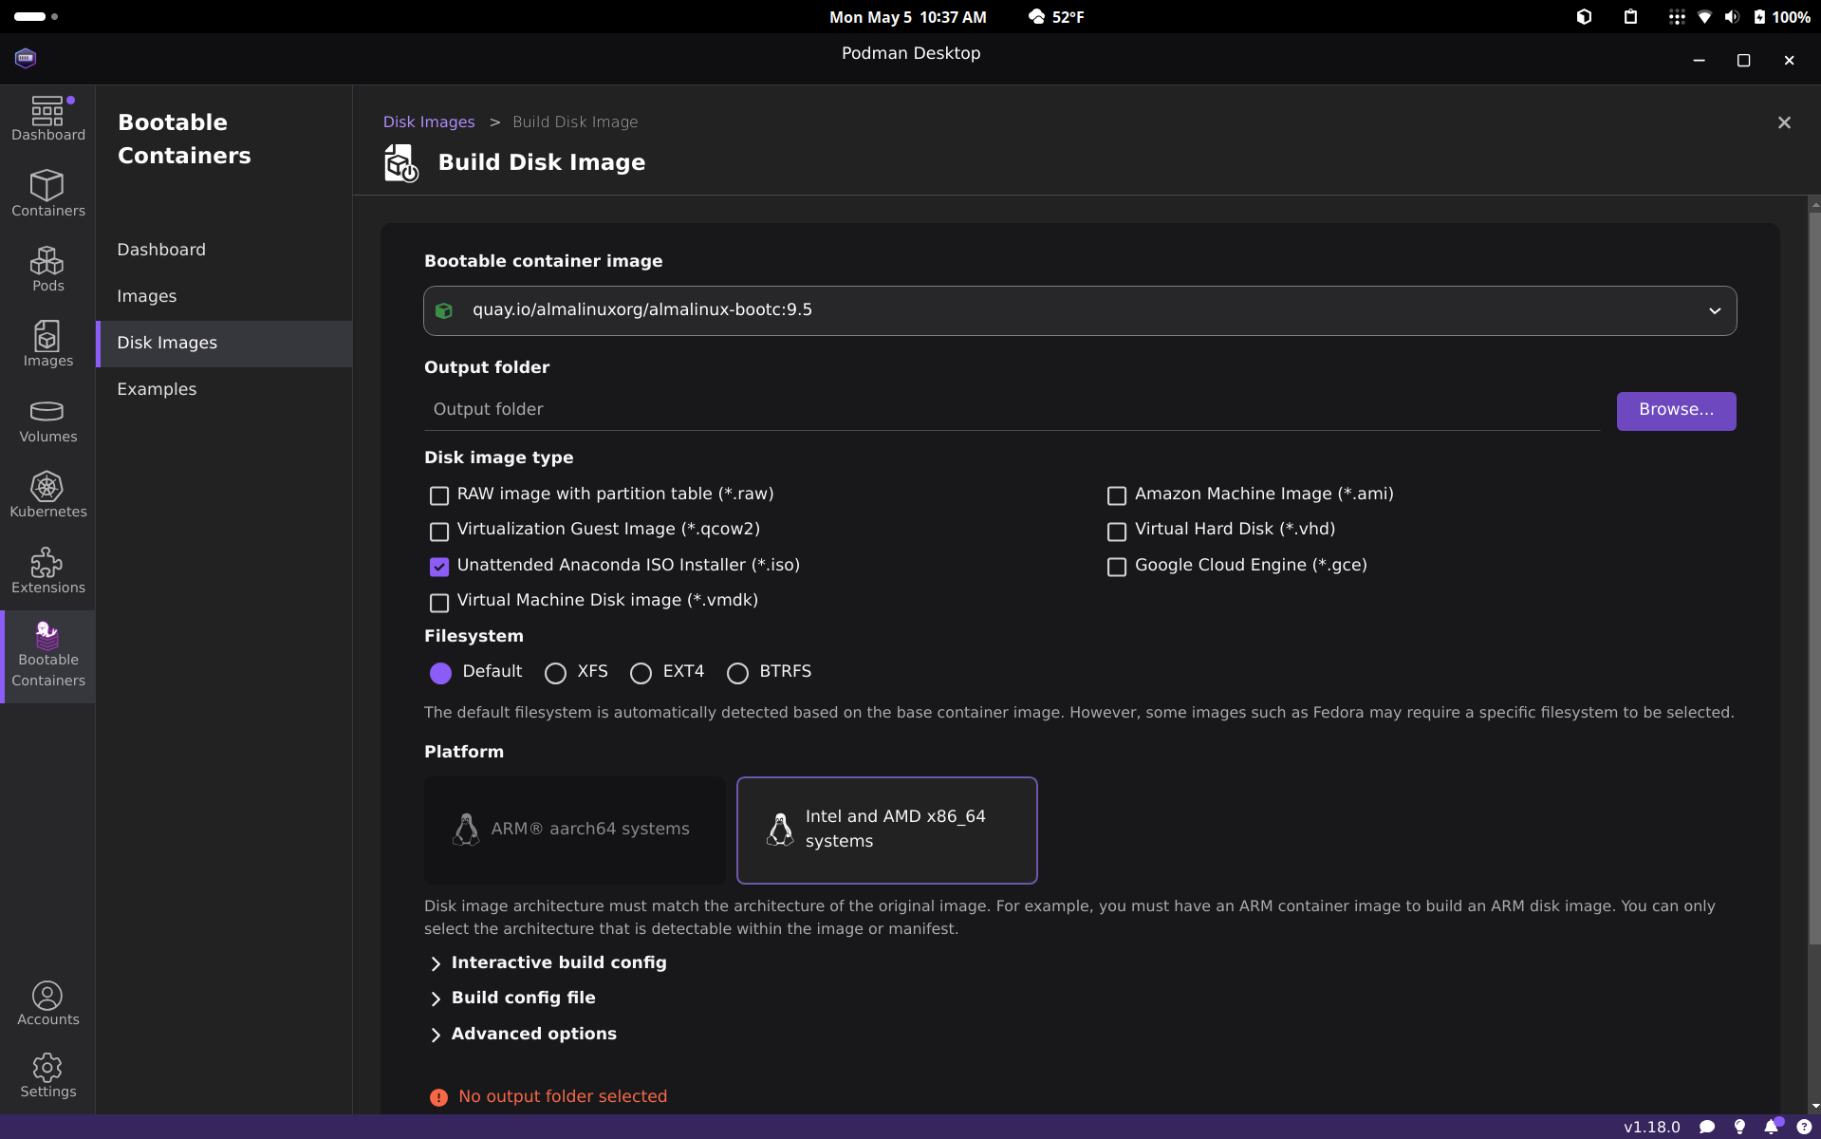Expand Interactive build config
Screen dimensions: 1821x1139
pyautogui.click(x=548, y=963)
